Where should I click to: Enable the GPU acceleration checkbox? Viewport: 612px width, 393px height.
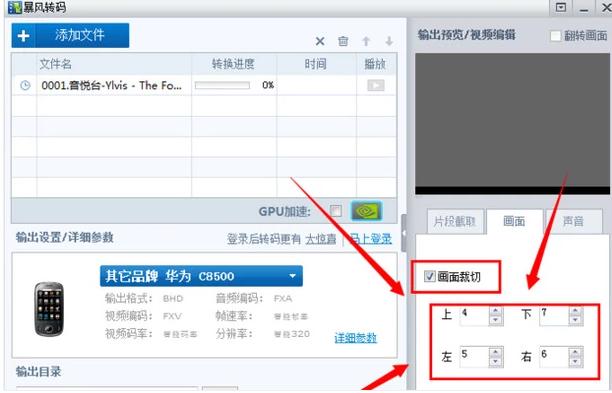336,211
